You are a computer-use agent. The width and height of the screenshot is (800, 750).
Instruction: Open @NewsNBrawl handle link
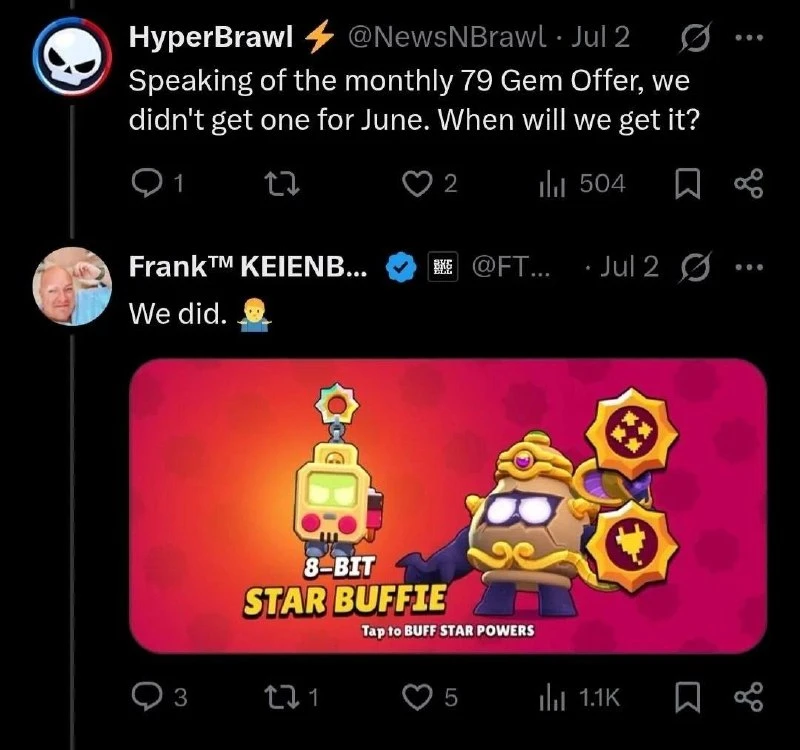pyautogui.click(x=447, y=37)
